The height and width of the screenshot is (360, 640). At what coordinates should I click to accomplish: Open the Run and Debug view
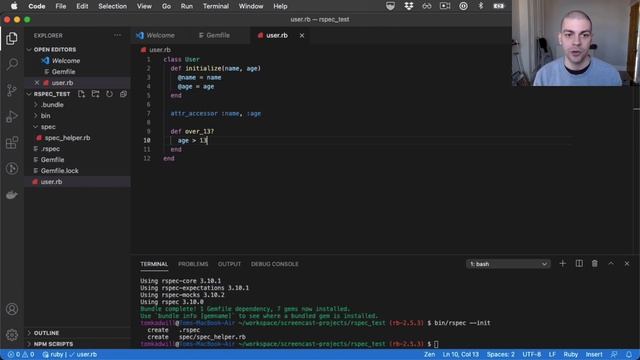(x=12, y=117)
